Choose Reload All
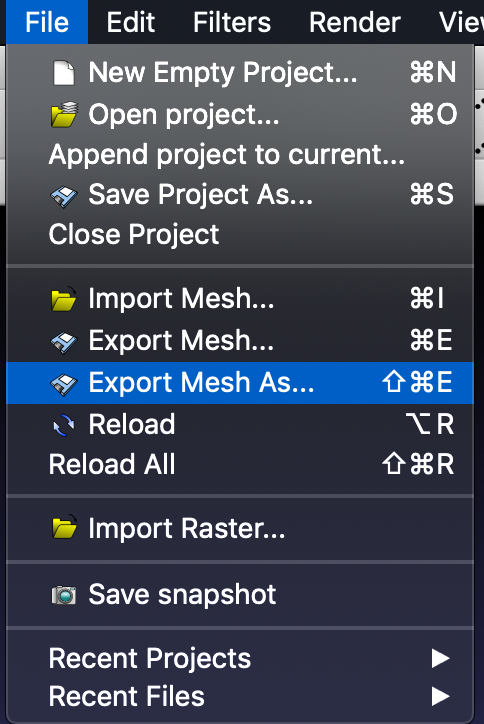484x724 pixels. 240,464
